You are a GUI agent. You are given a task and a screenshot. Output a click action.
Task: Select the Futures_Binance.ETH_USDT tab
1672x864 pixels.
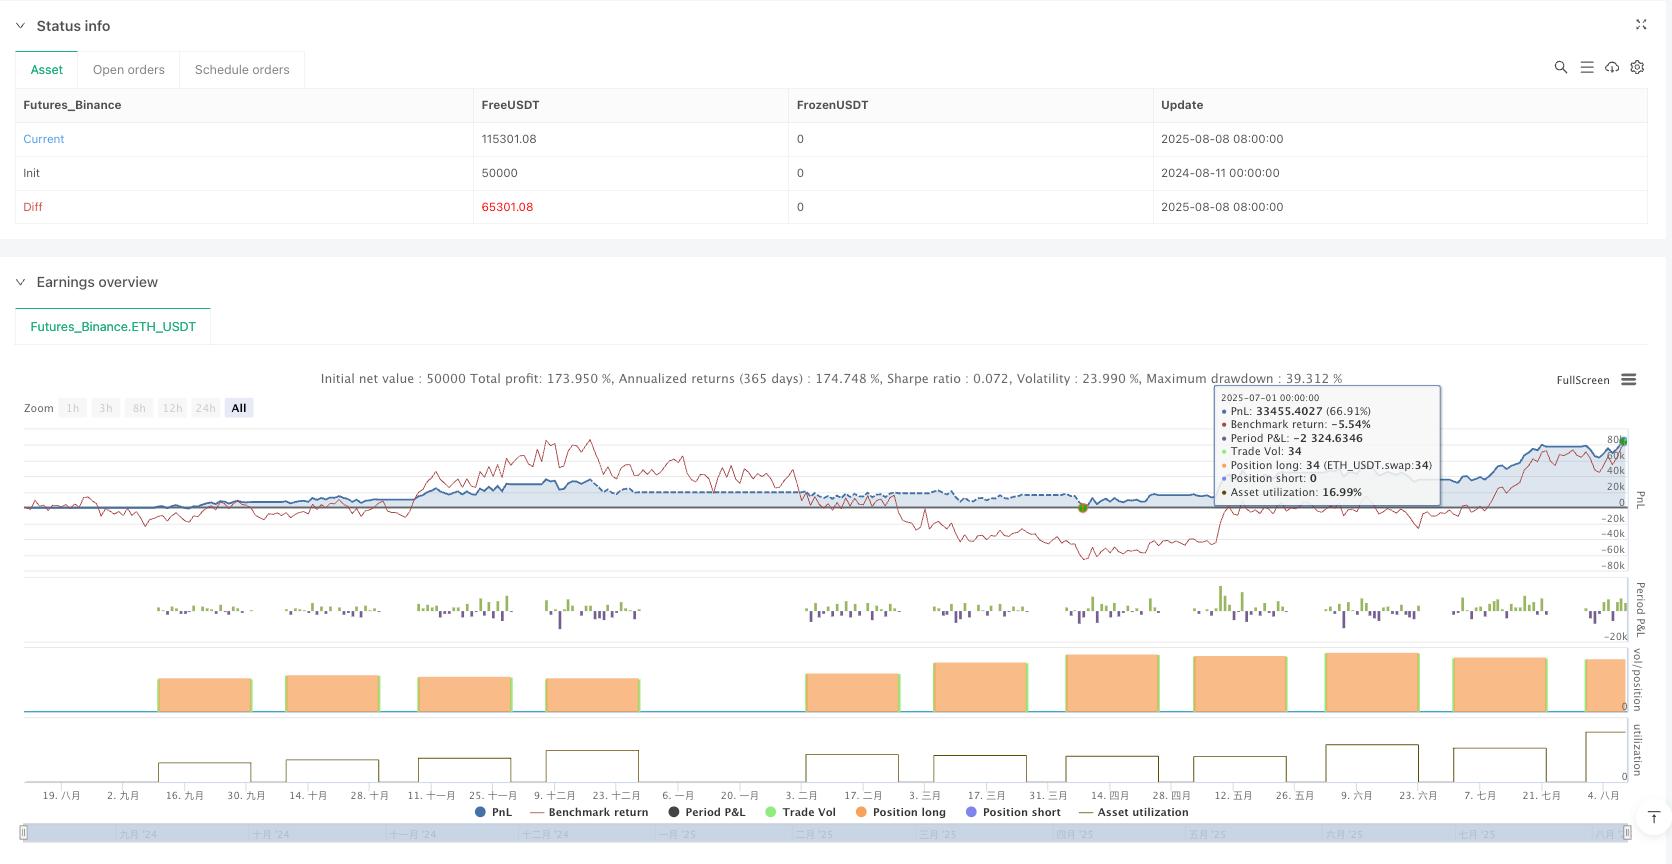point(113,327)
